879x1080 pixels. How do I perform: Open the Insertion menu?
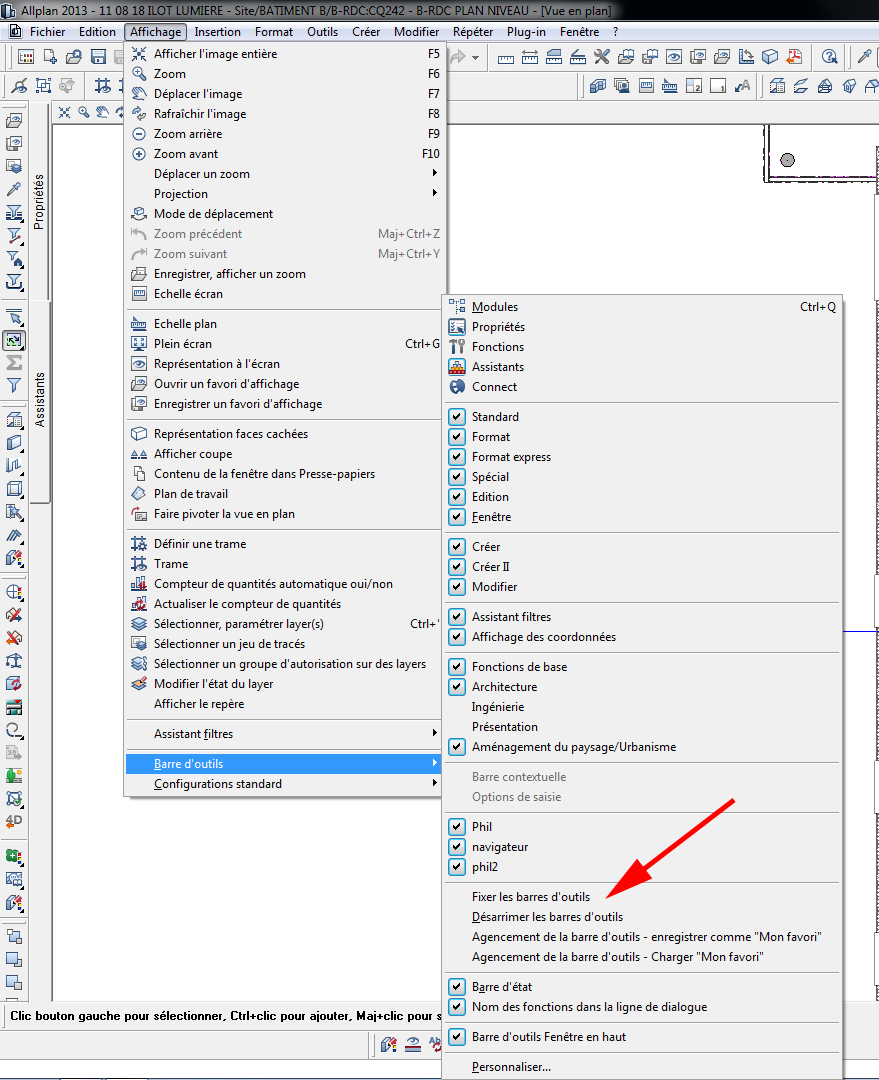pos(218,32)
